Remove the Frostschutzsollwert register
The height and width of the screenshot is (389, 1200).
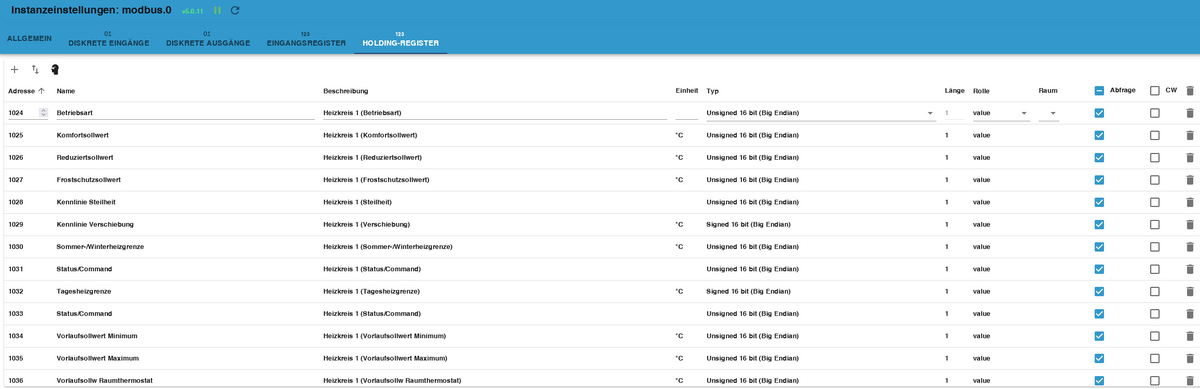pos(1189,180)
